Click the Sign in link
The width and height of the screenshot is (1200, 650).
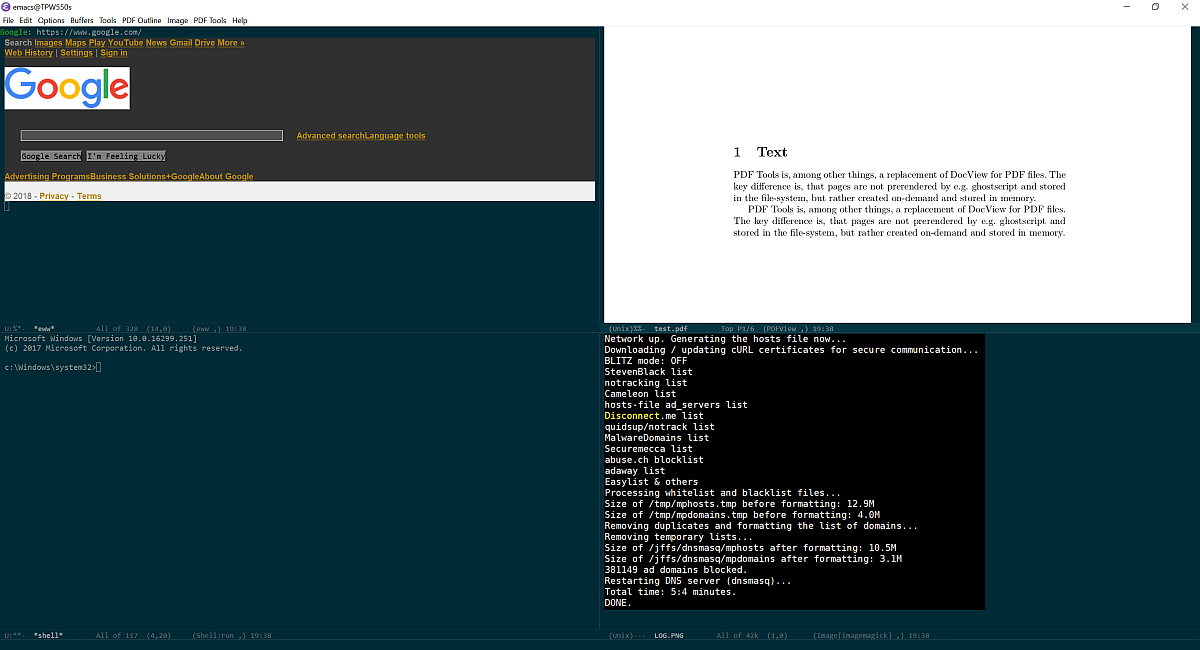click(x=114, y=53)
